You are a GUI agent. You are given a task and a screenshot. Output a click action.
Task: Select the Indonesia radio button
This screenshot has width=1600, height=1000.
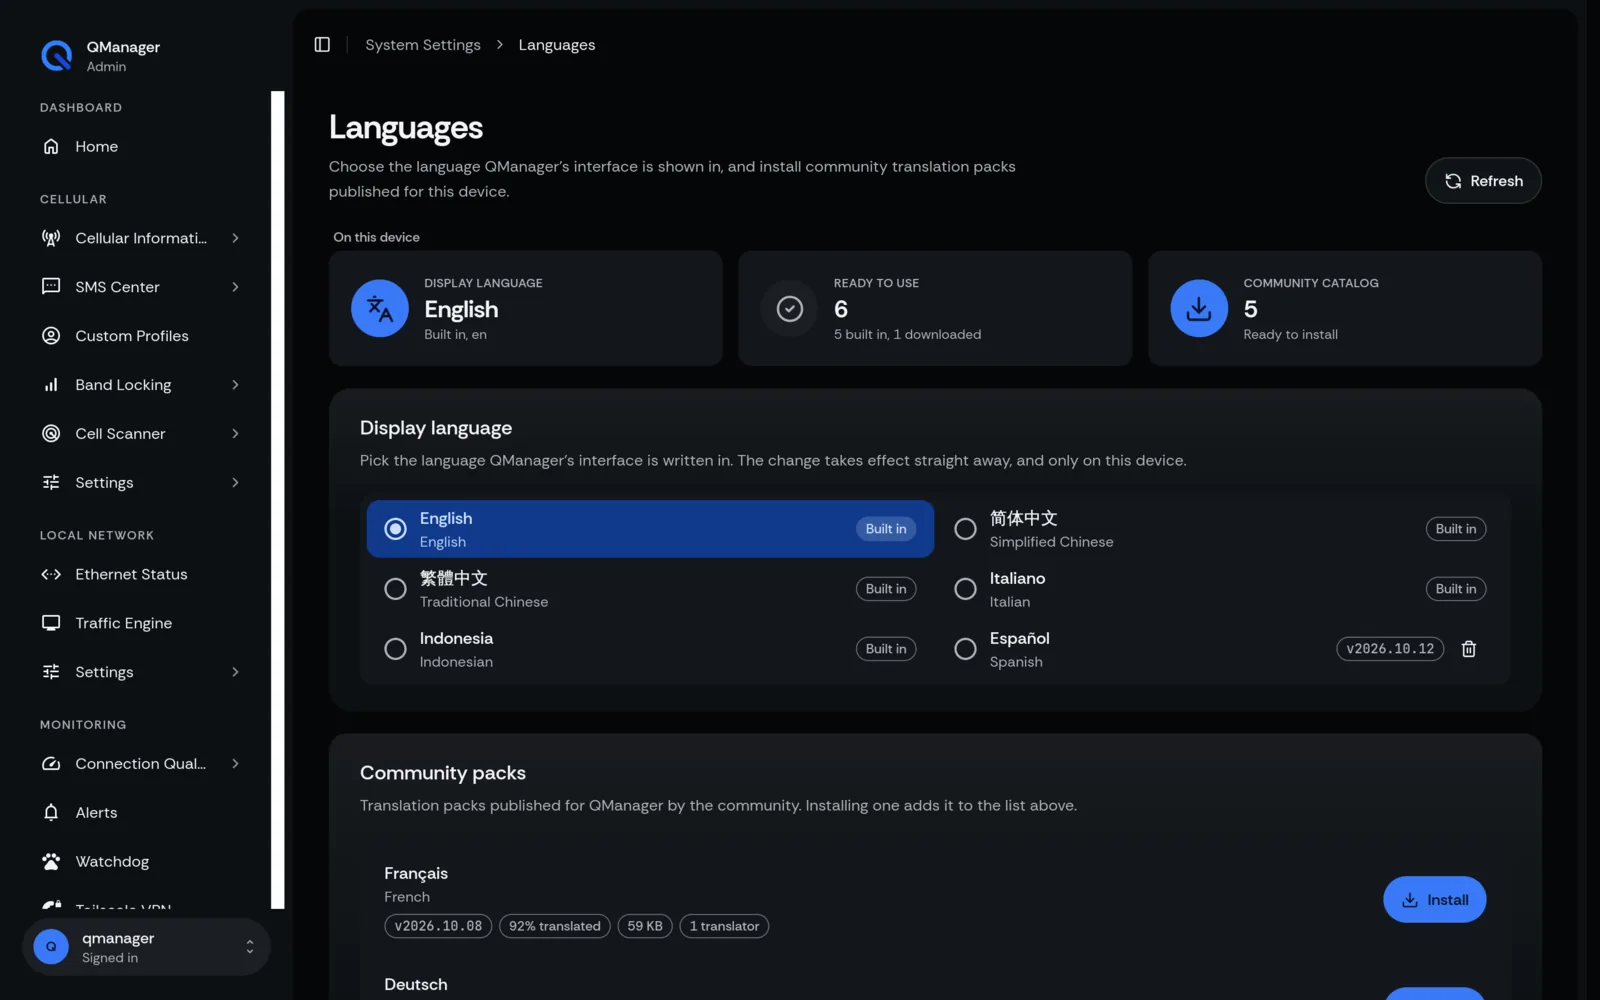point(396,649)
